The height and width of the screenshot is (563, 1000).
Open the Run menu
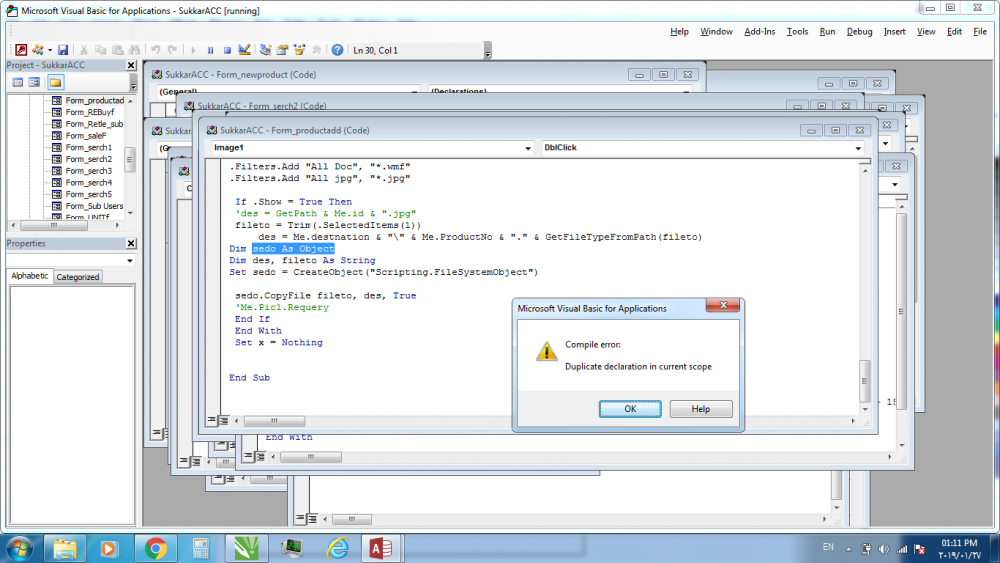tap(827, 31)
